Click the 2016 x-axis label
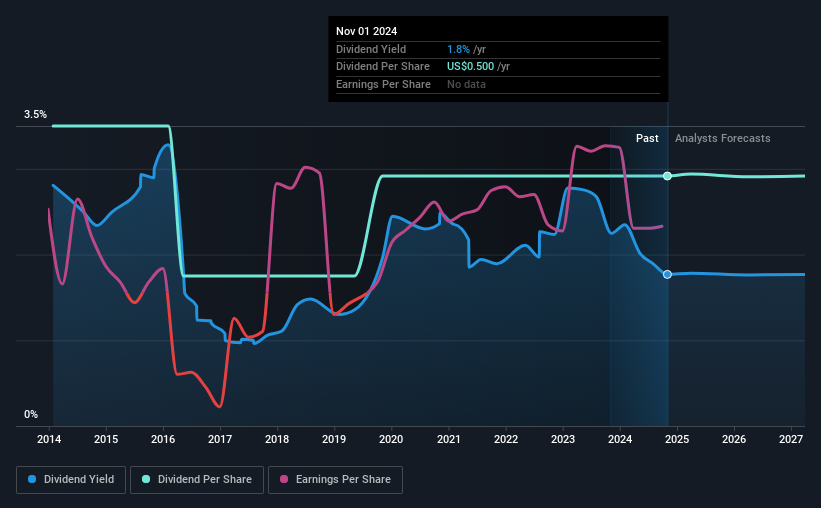Screen dimensions: 821x508 (x=163, y=439)
